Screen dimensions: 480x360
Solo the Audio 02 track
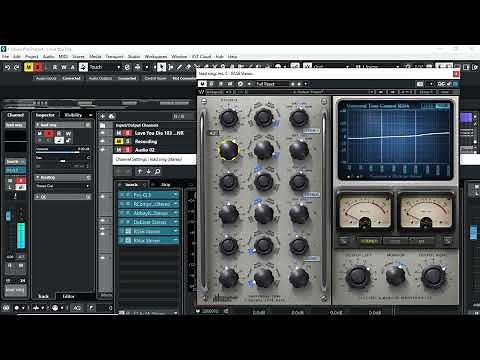(127, 150)
